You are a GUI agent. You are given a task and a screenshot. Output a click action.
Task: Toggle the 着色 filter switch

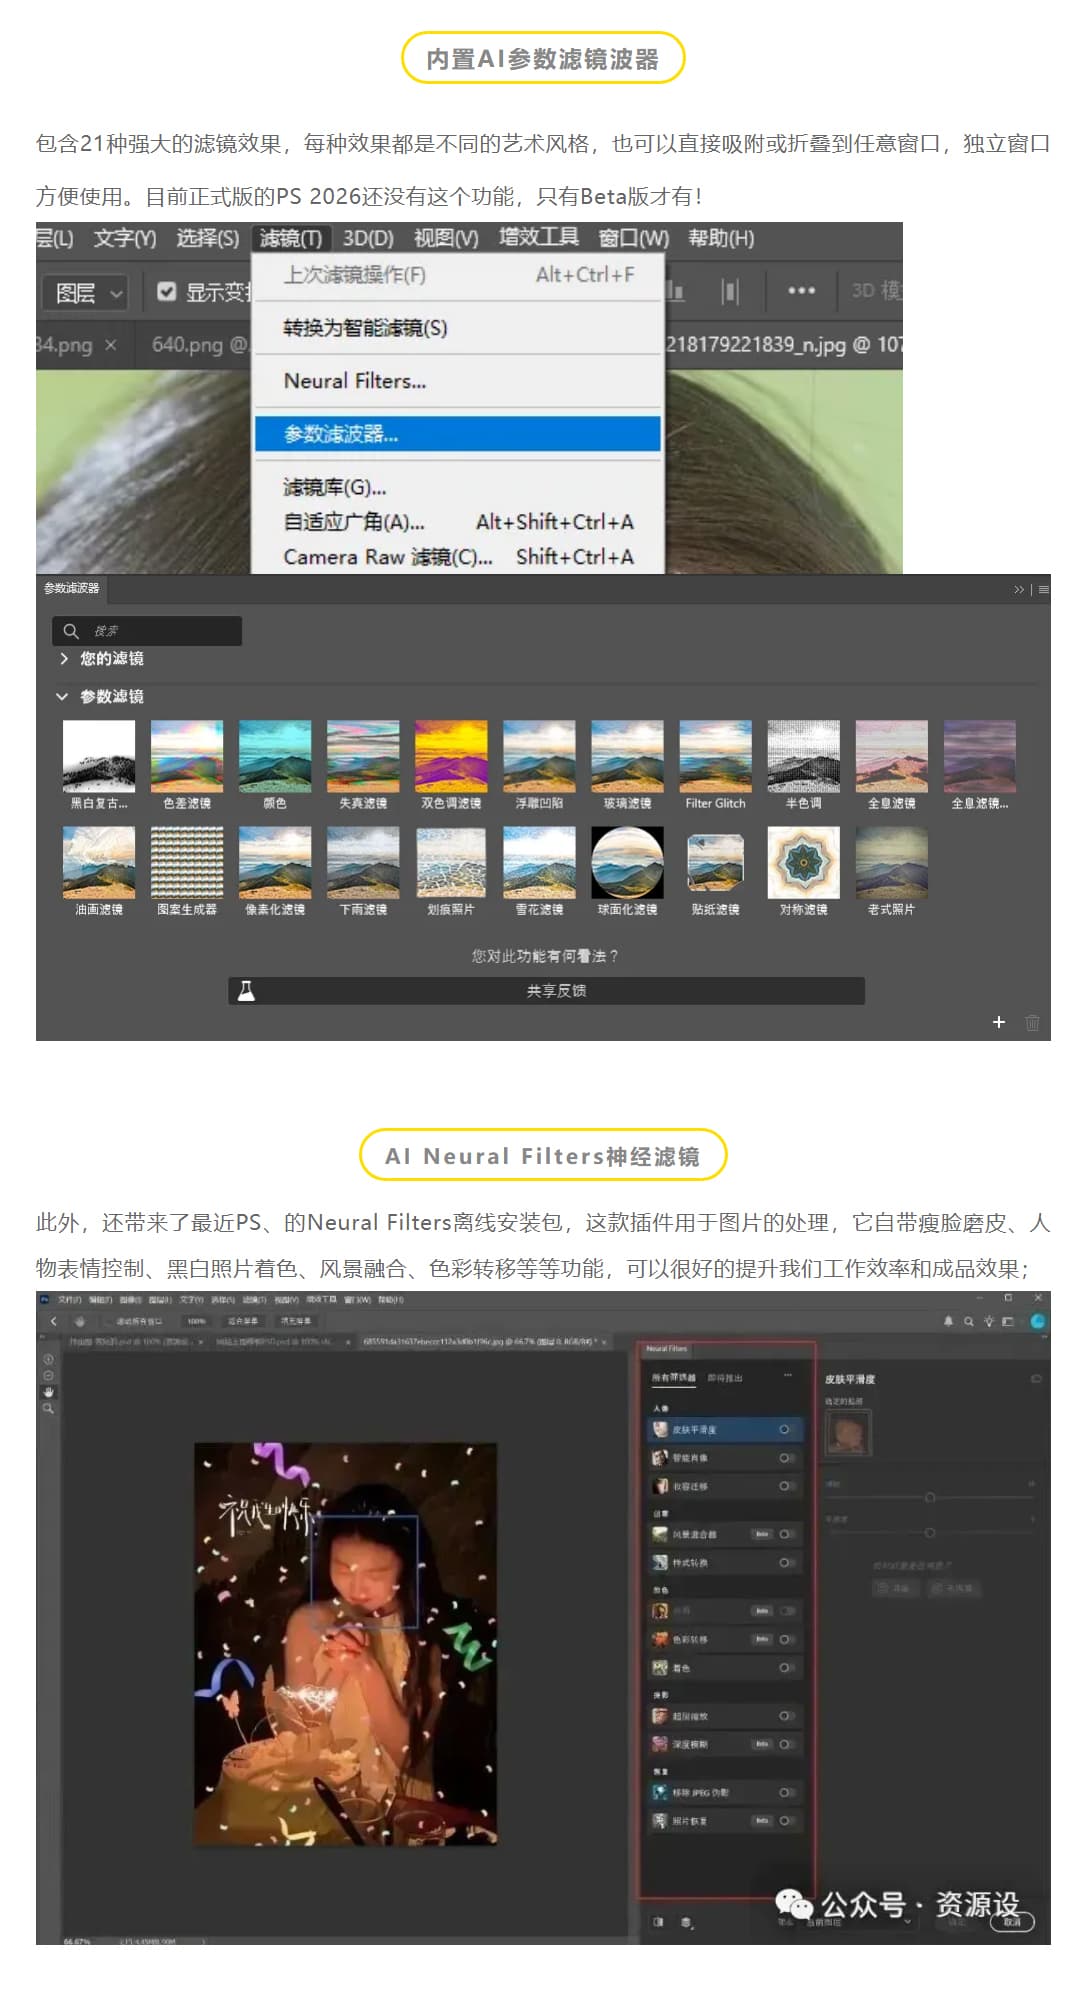click(x=787, y=1667)
